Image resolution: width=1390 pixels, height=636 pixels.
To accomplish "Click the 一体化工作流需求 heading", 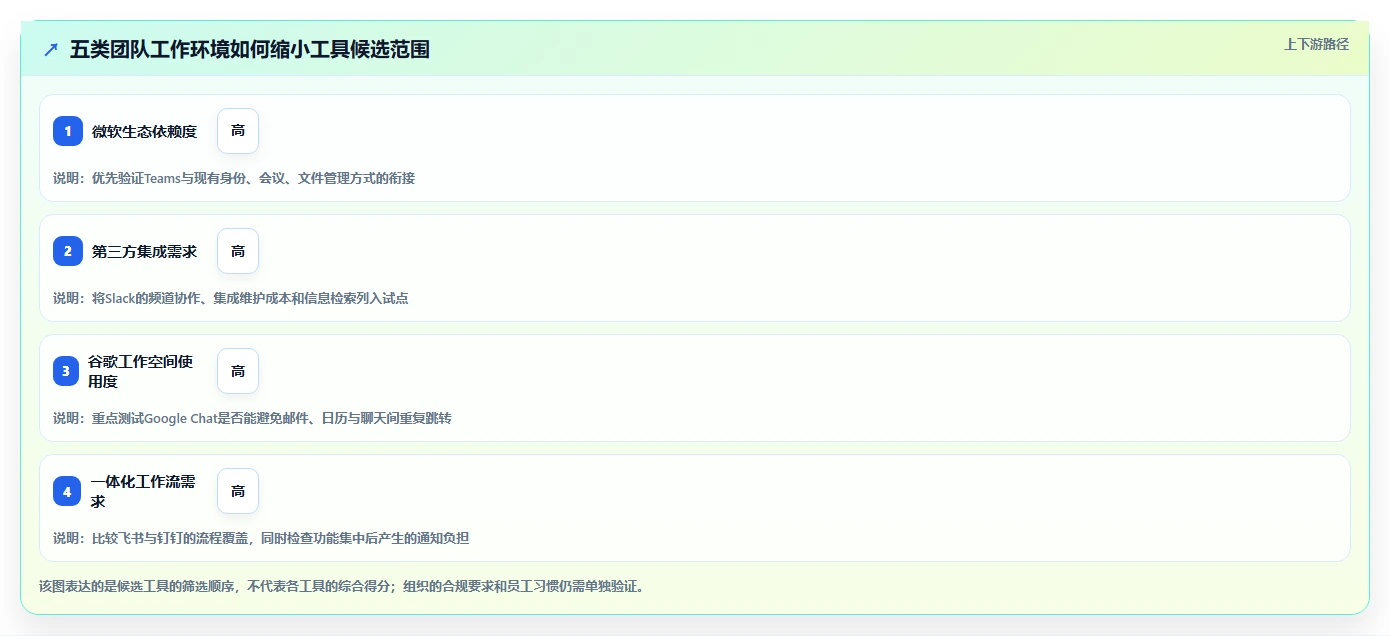I will [143, 491].
